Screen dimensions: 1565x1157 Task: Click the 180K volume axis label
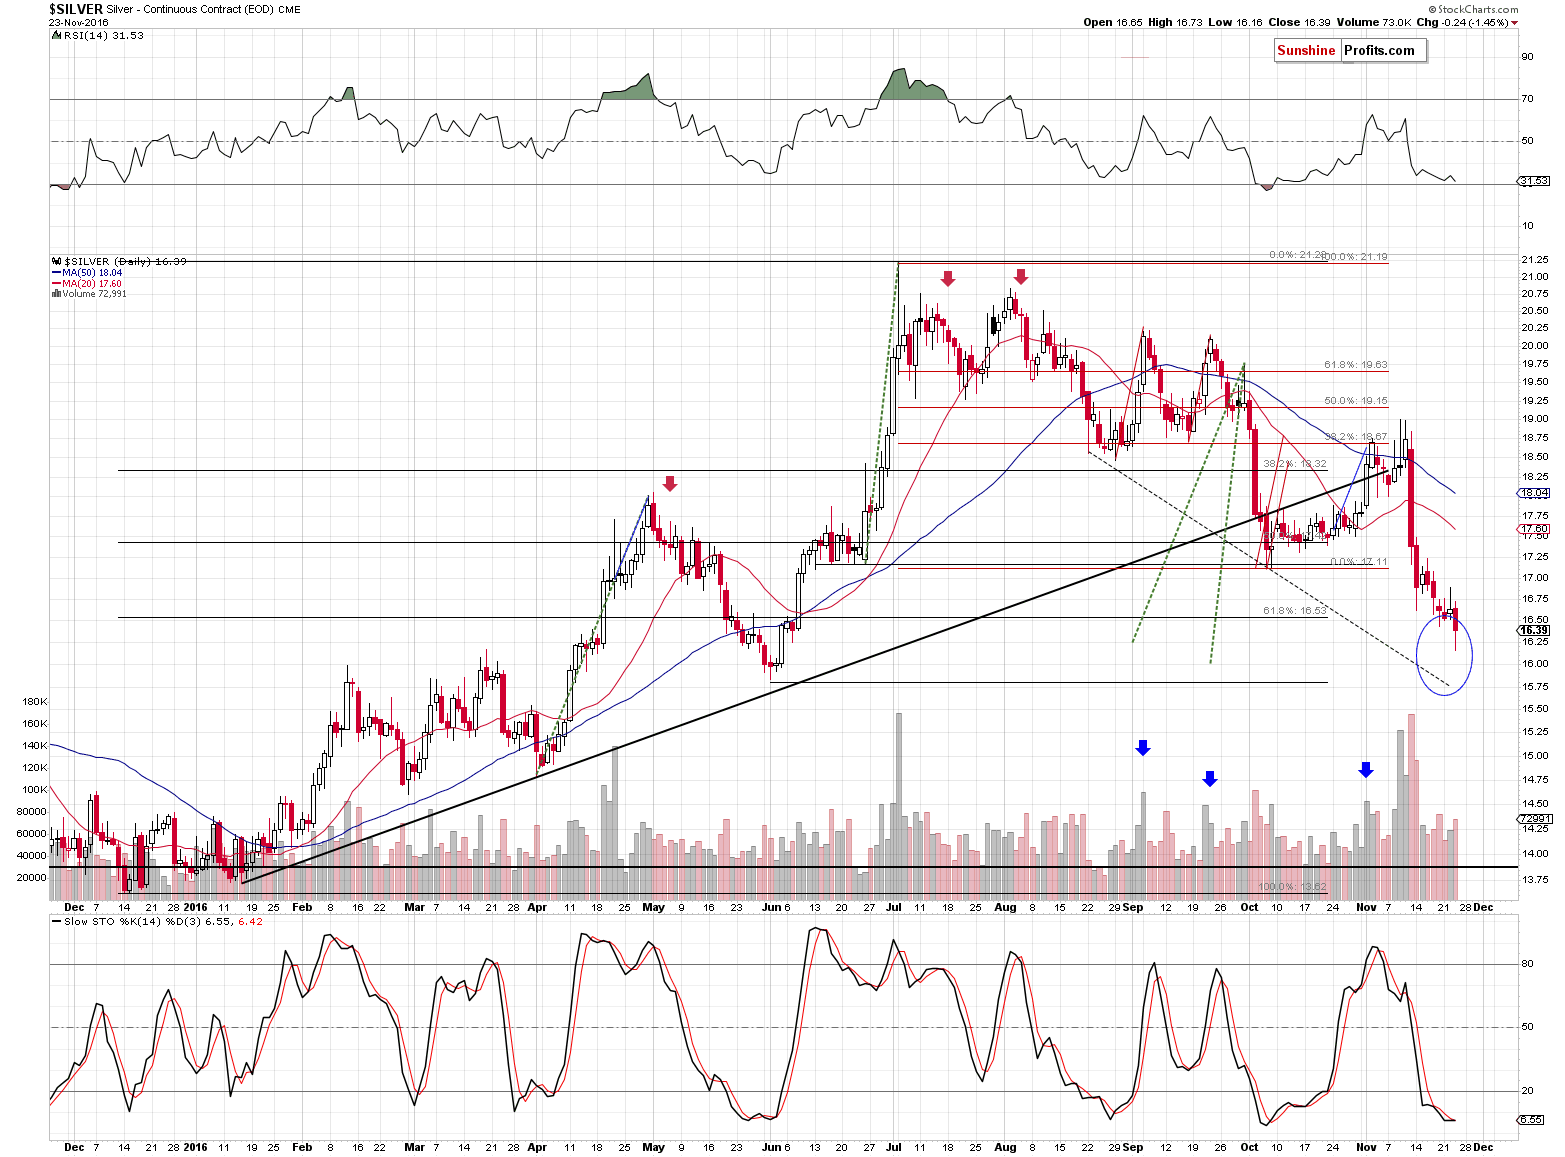click(34, 702)
